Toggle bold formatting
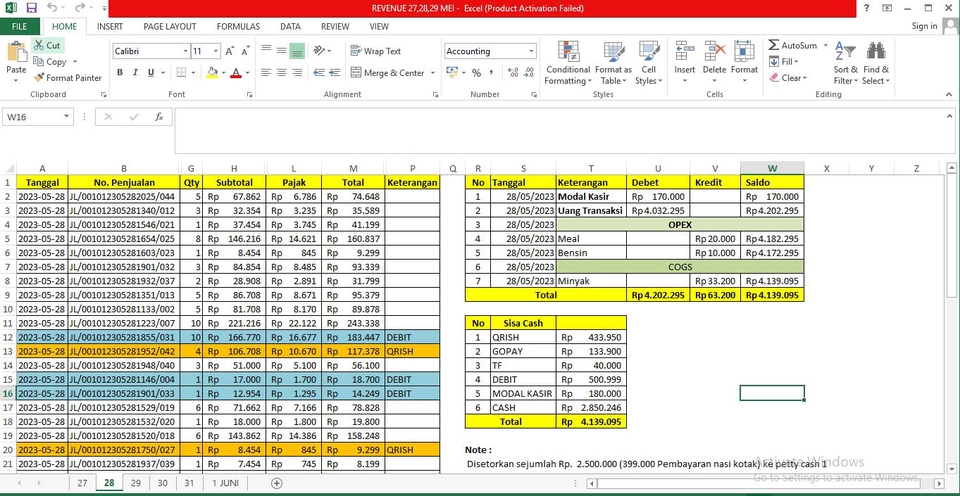960x496 pixels. tap(120, 72)
